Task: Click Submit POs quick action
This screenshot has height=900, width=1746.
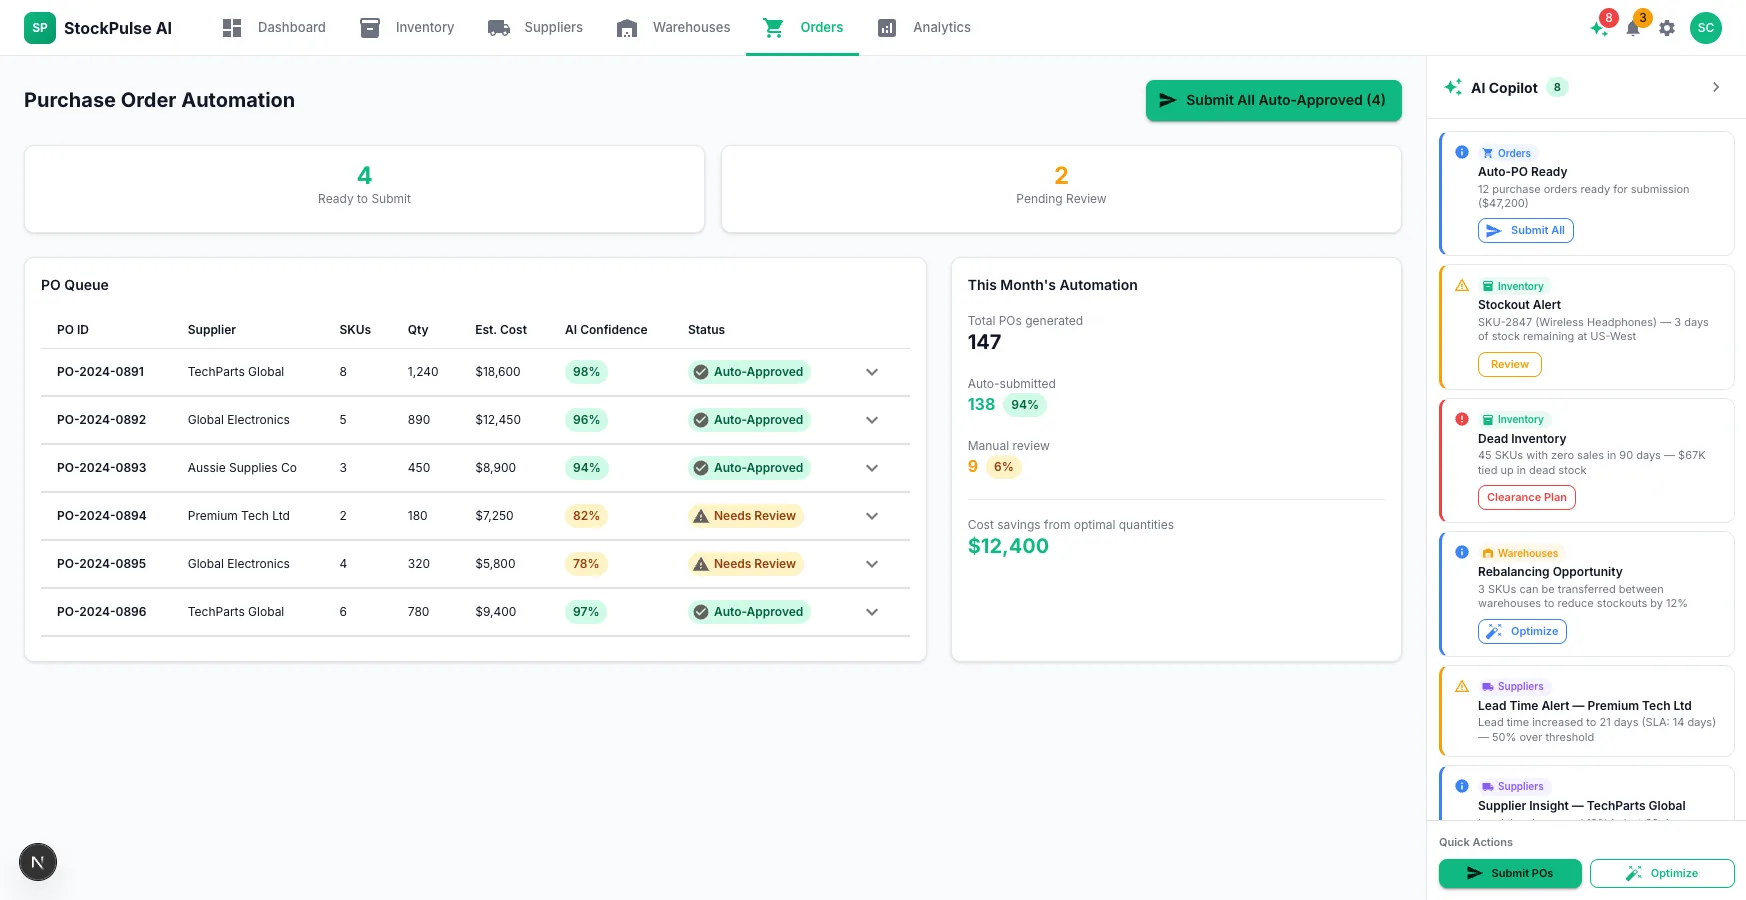Action: 1510,873
